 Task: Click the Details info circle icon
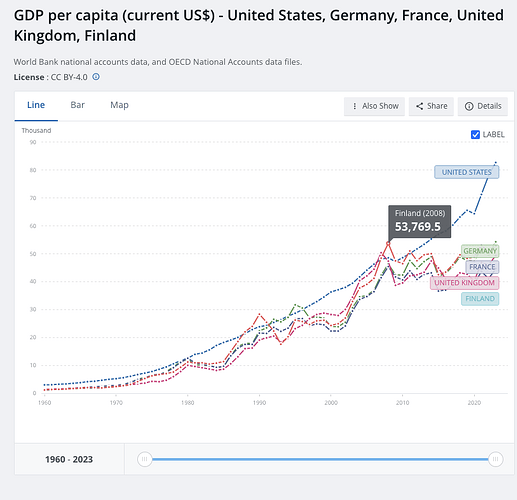pyautogui.click(x=469, y=106)
